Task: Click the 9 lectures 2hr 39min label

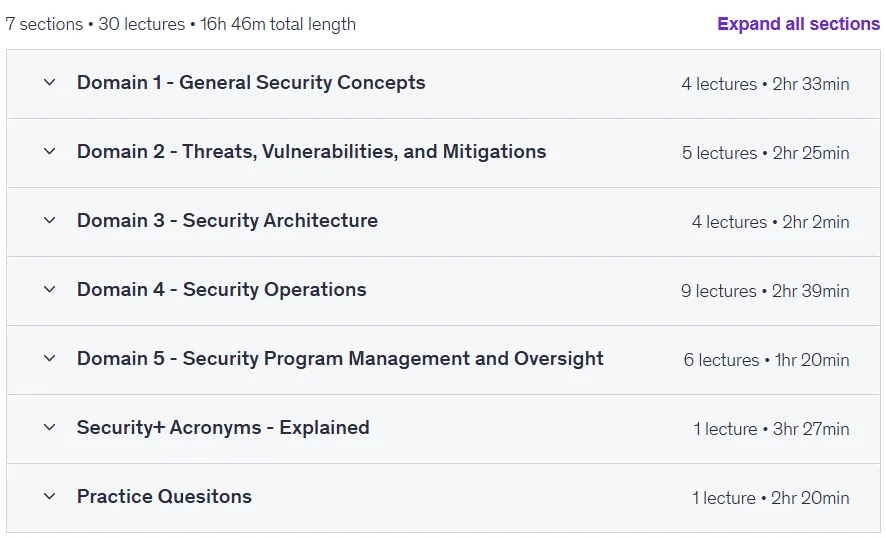Action: (x=765, y=291)
